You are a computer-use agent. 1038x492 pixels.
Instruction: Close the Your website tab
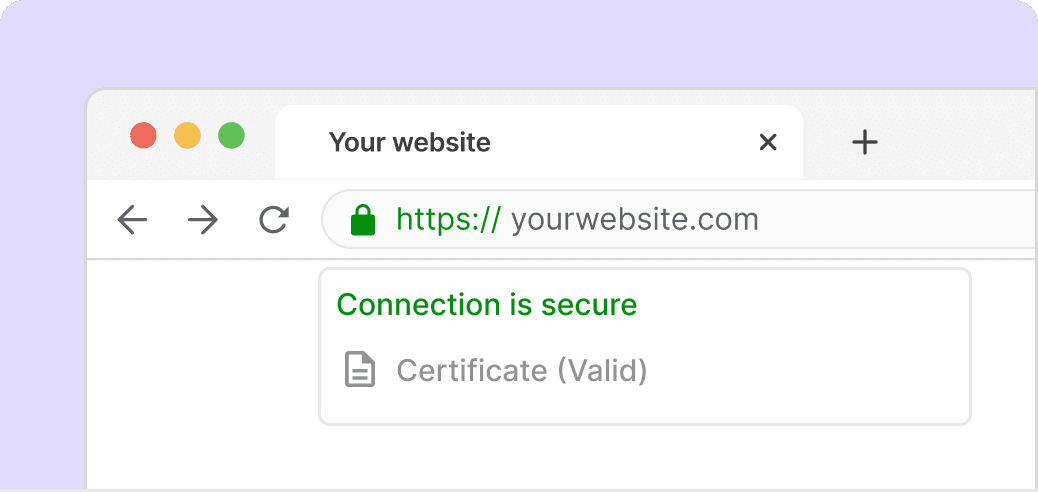coord(768,142)
